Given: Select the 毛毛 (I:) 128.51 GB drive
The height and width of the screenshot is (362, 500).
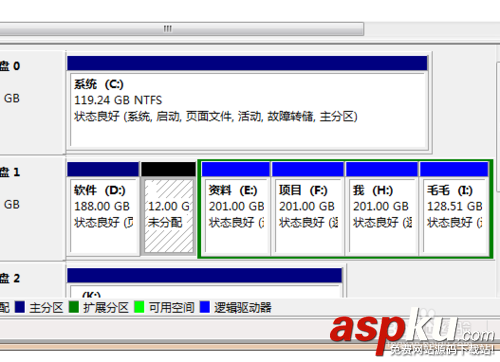Looking at the screenshot, I should pyautogui.click(x=454, y=208).
